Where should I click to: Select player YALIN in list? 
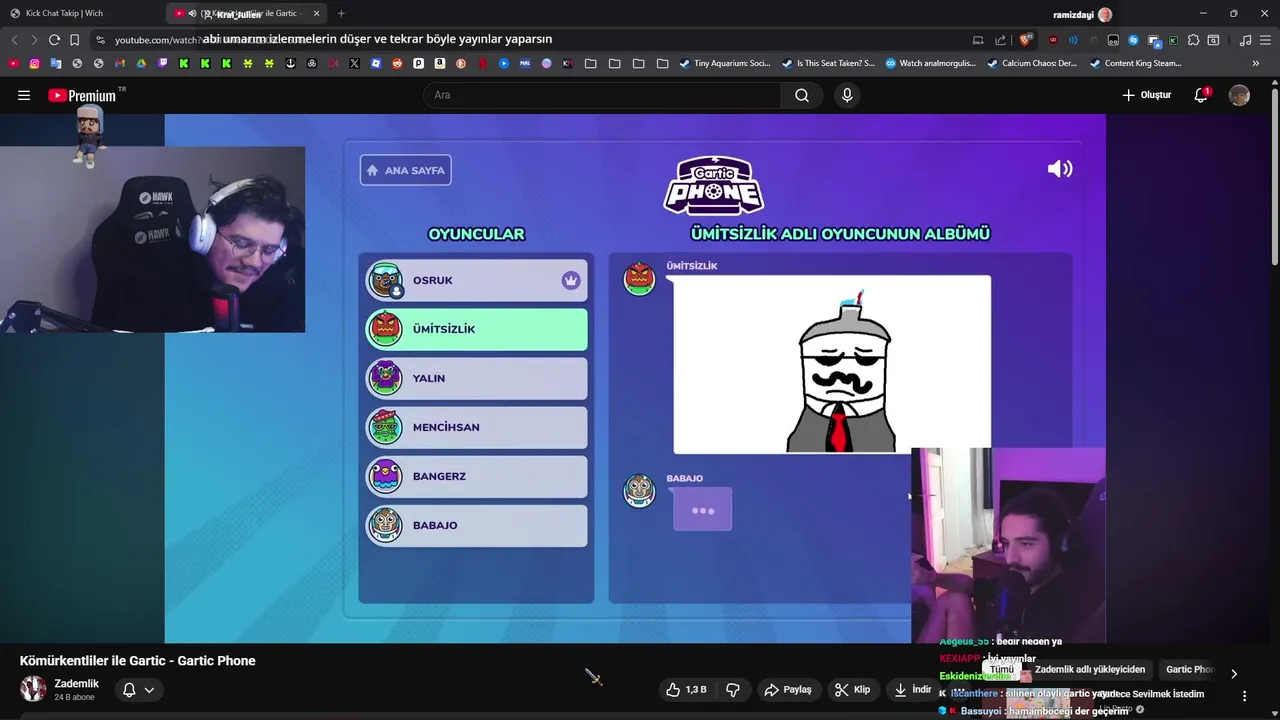pyautogui.click(x=476, y=378)
